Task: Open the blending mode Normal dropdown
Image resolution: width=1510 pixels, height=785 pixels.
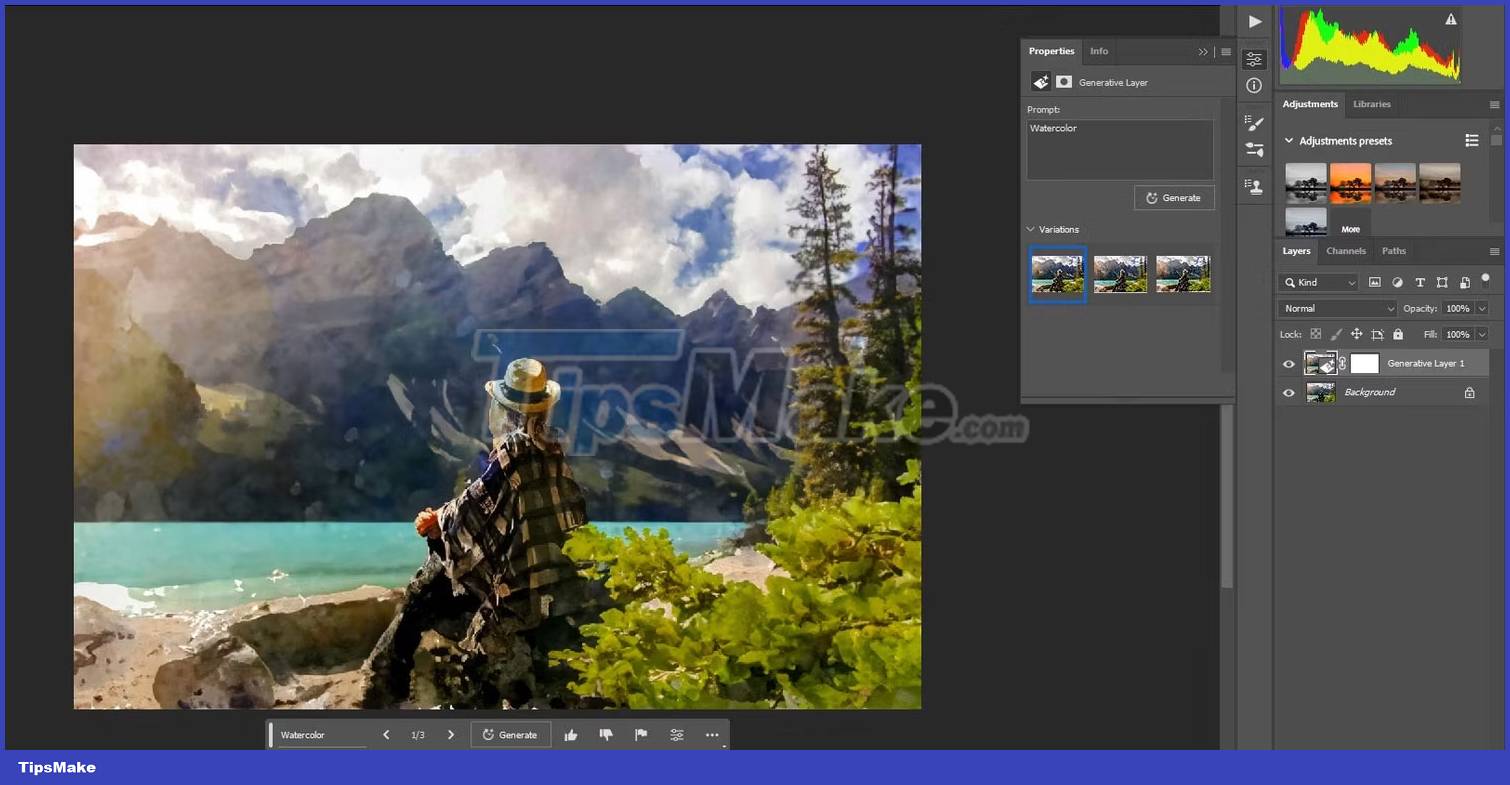Action: pyautogui.click(x=1337, y=308)
